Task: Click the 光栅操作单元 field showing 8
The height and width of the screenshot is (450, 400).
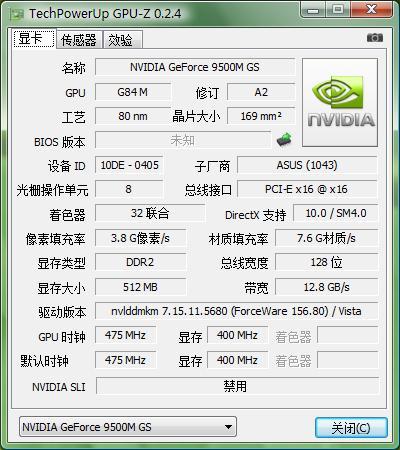Action: click(x=129, y=189)
